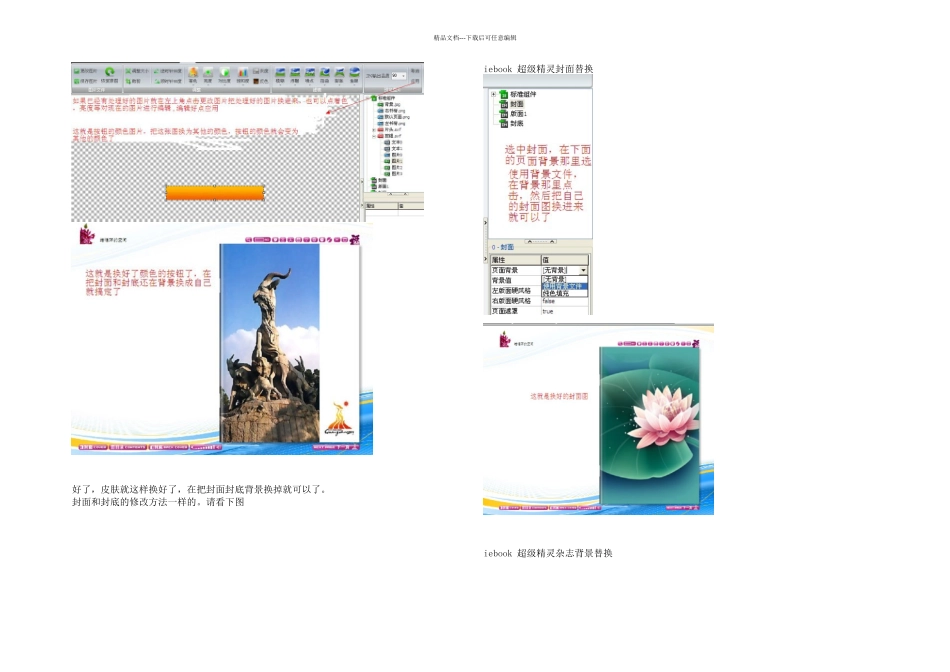Open the 着色 colorize adjustment

(x=193, y=75)
